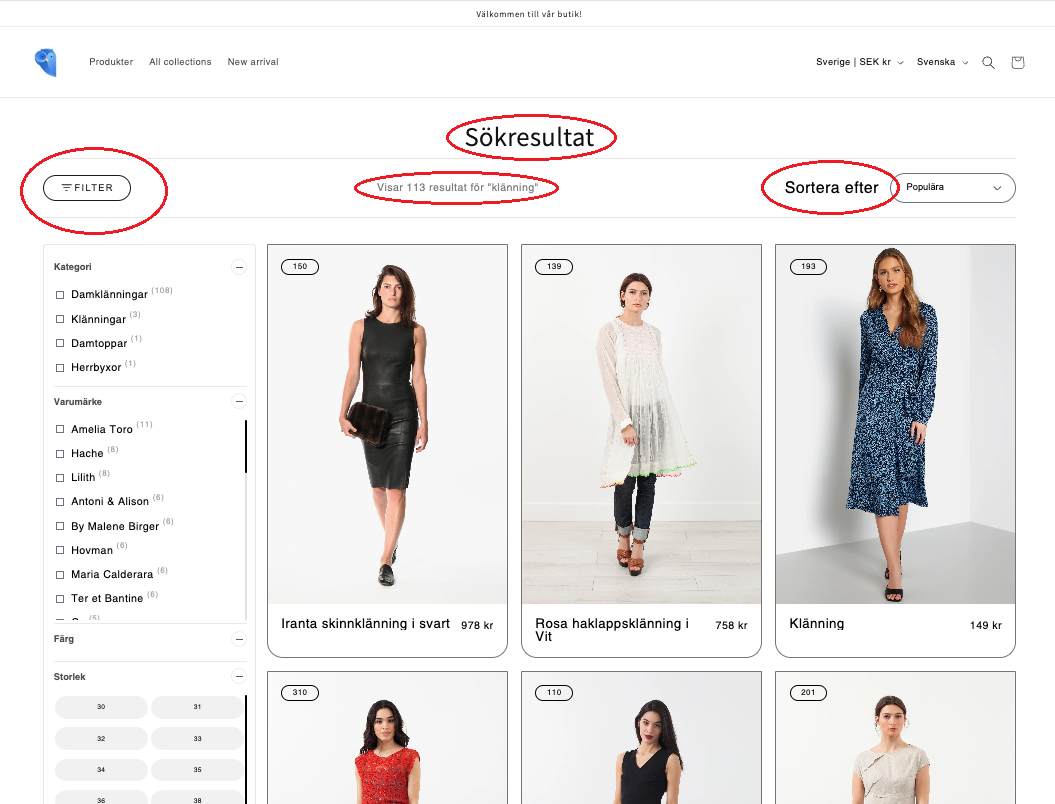Click the 310 badge on red dress
The image size is (1055, 804).
(x=300, y=693)
